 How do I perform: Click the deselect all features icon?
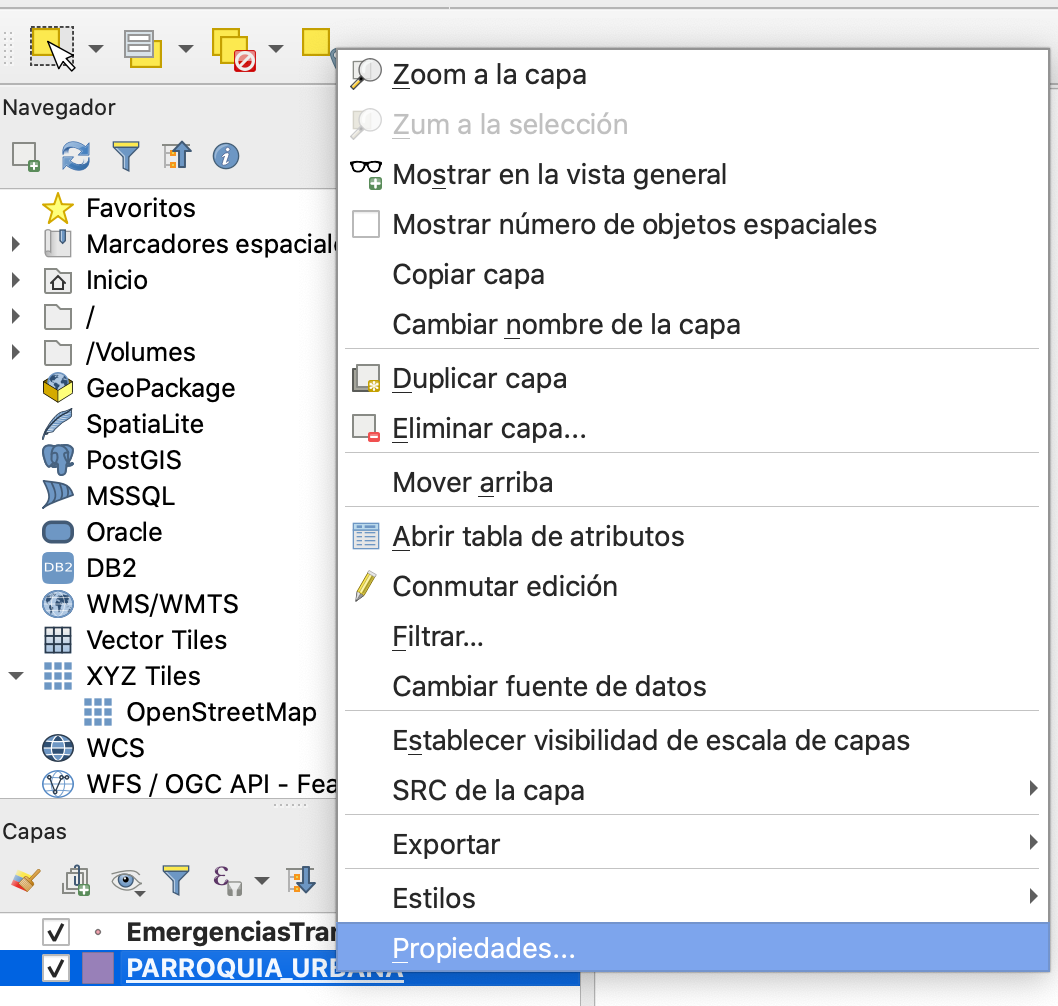click(x=233, y=48)
